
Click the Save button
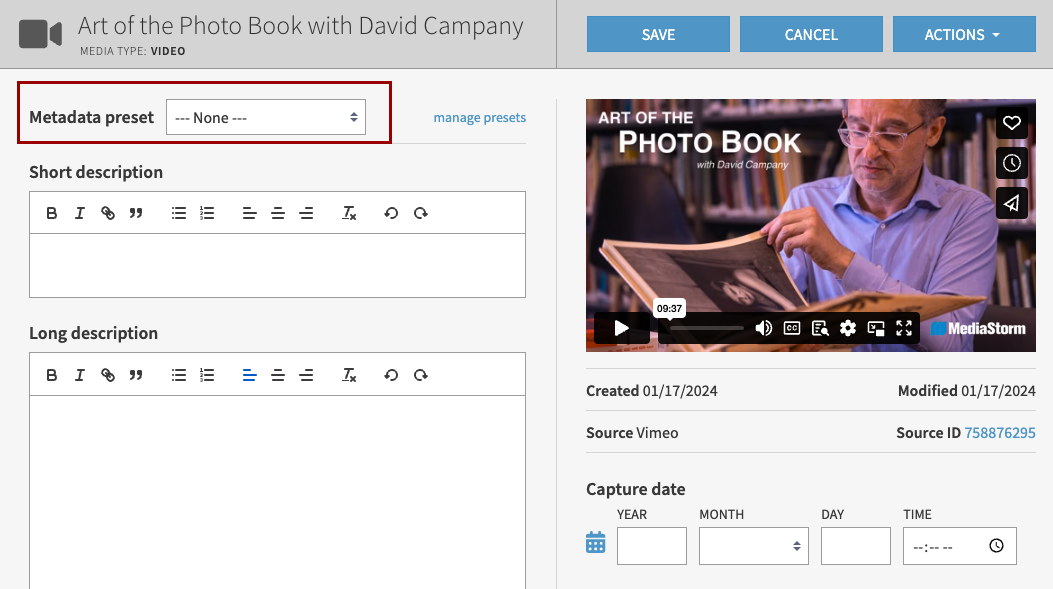[x=658, y=35]
